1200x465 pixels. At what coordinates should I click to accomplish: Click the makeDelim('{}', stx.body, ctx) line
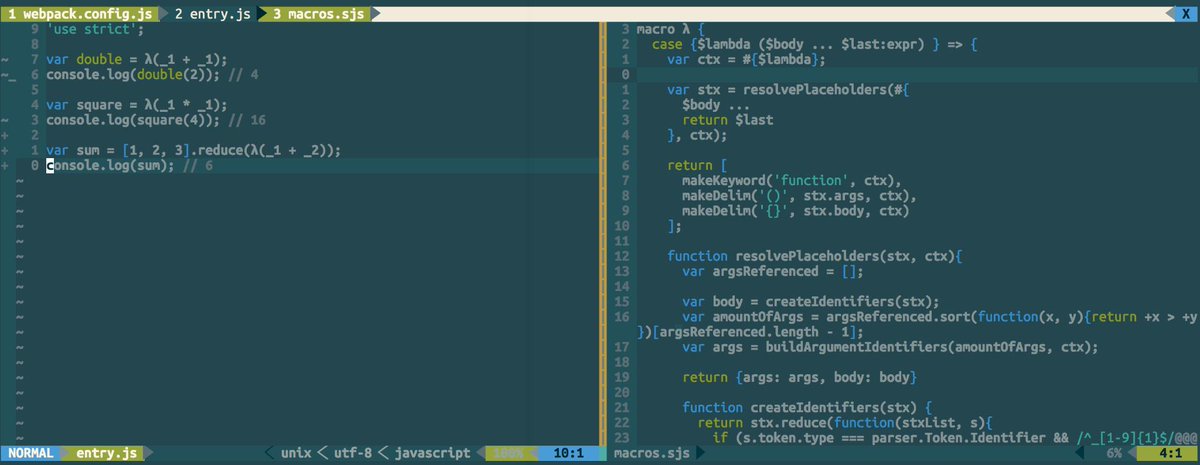[796, 210]
